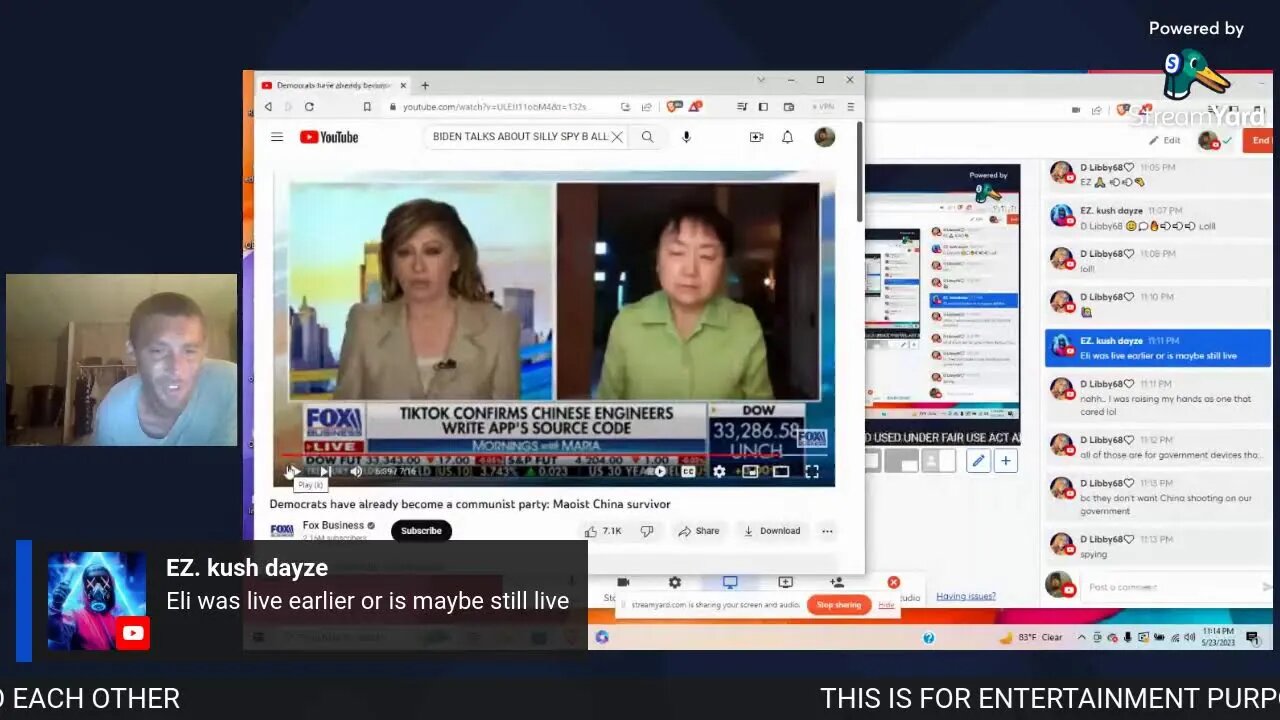1280x720 pixels.
Task: Click the share icon in the address bar
Action: point(646,107)
